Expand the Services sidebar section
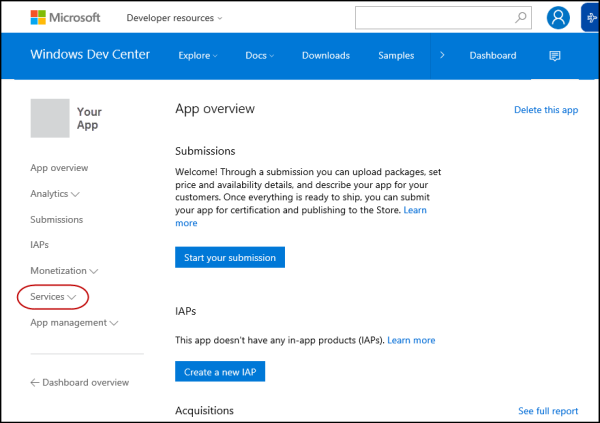Image resolution: width=600 pixels, height=423 pixels. pos(53,297)
